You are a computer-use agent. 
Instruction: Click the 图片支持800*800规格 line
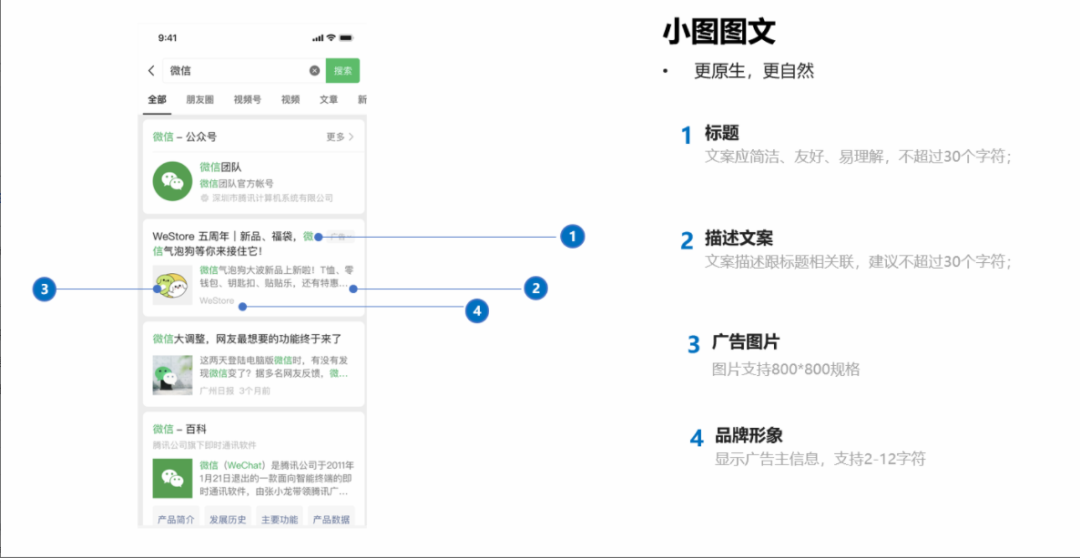tap(786, 369)
